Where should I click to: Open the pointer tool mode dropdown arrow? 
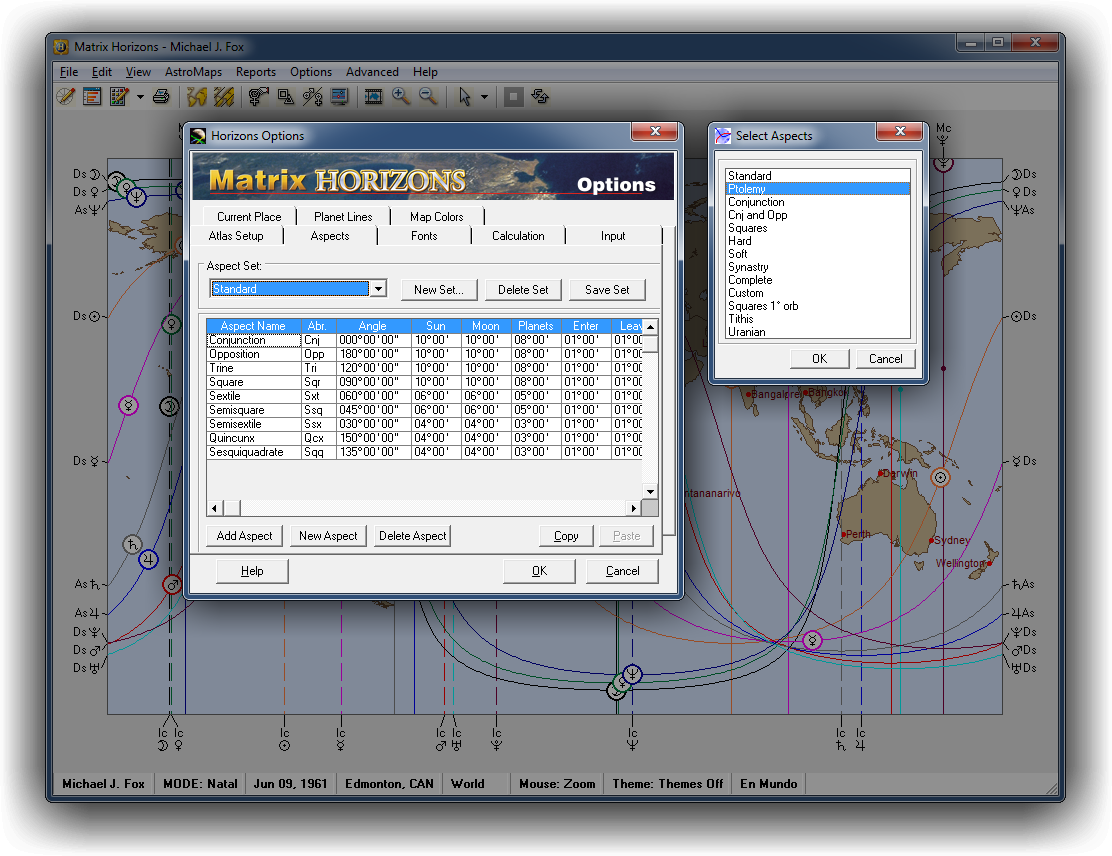pos(484,97)
